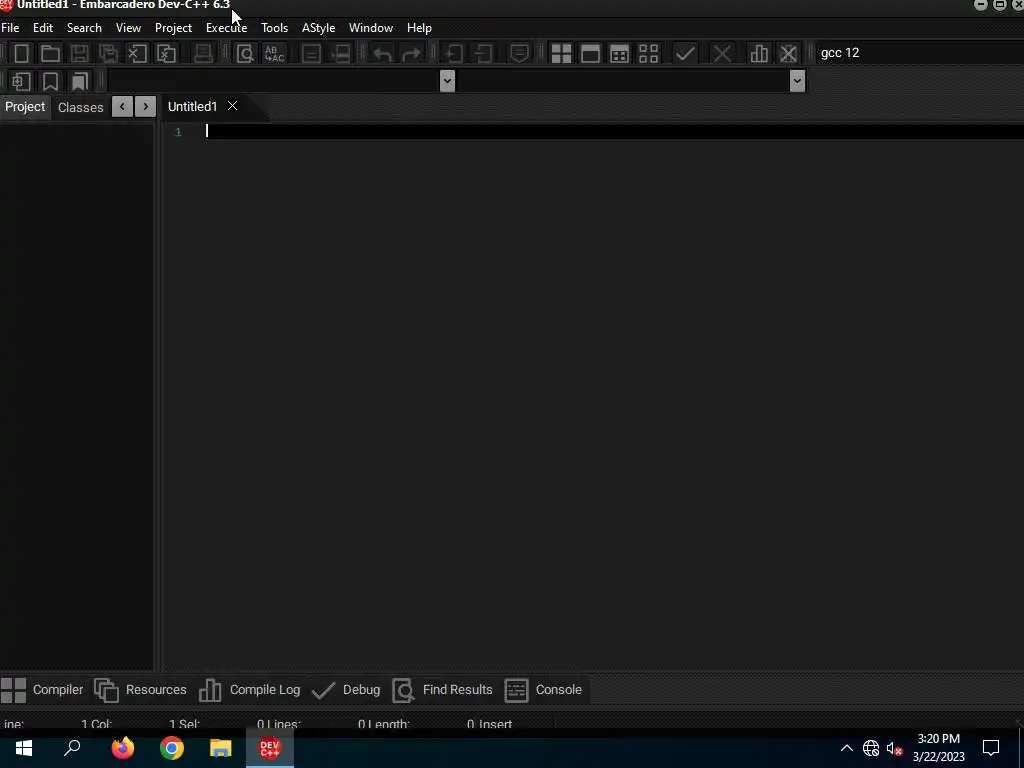Click the Stop Execution X icon
The image size is (1024, 768).
point(722,54)
